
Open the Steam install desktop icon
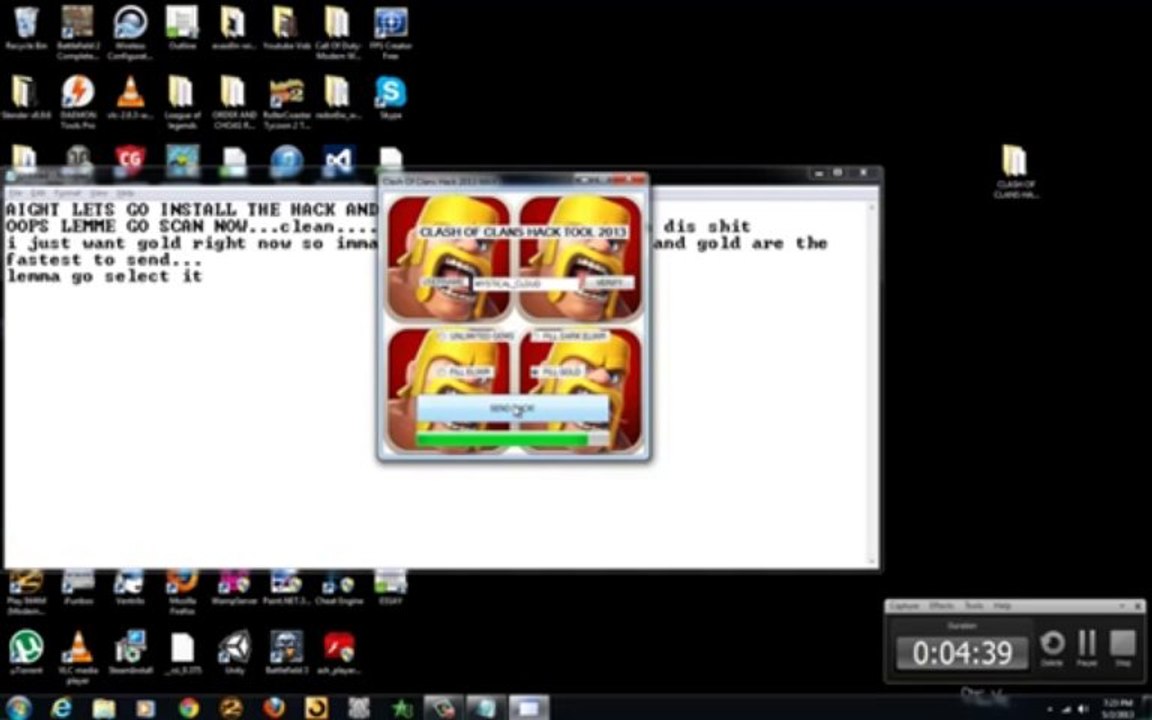click(130, 651)
